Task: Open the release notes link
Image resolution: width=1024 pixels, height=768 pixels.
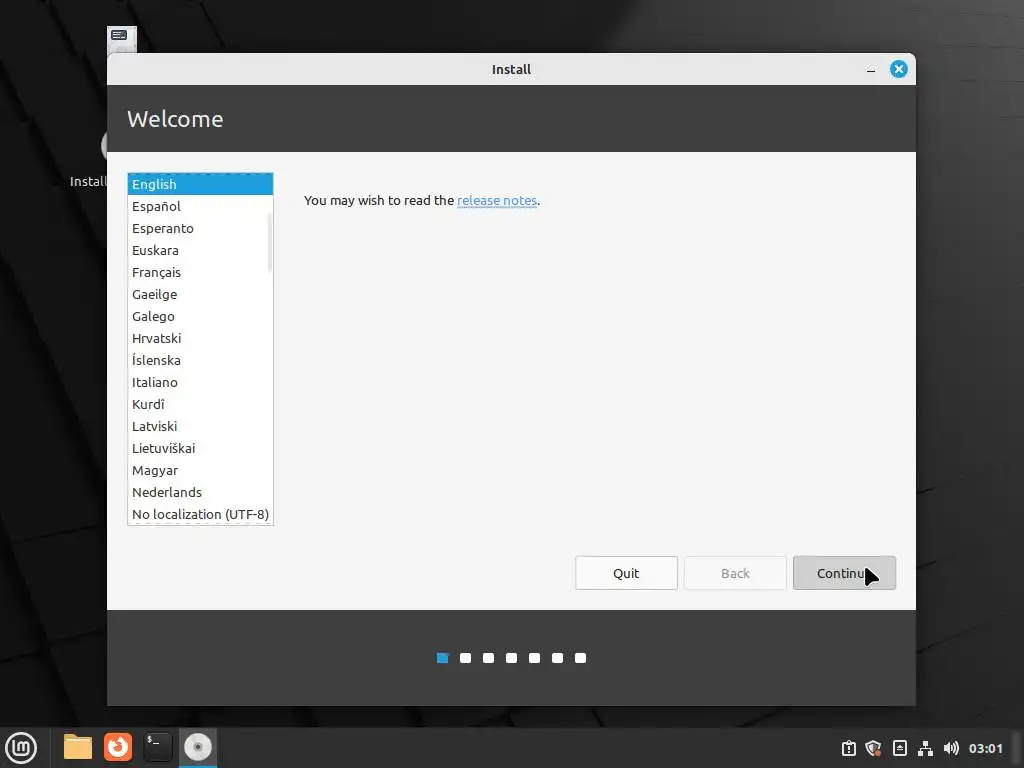Action: [497, 200]
